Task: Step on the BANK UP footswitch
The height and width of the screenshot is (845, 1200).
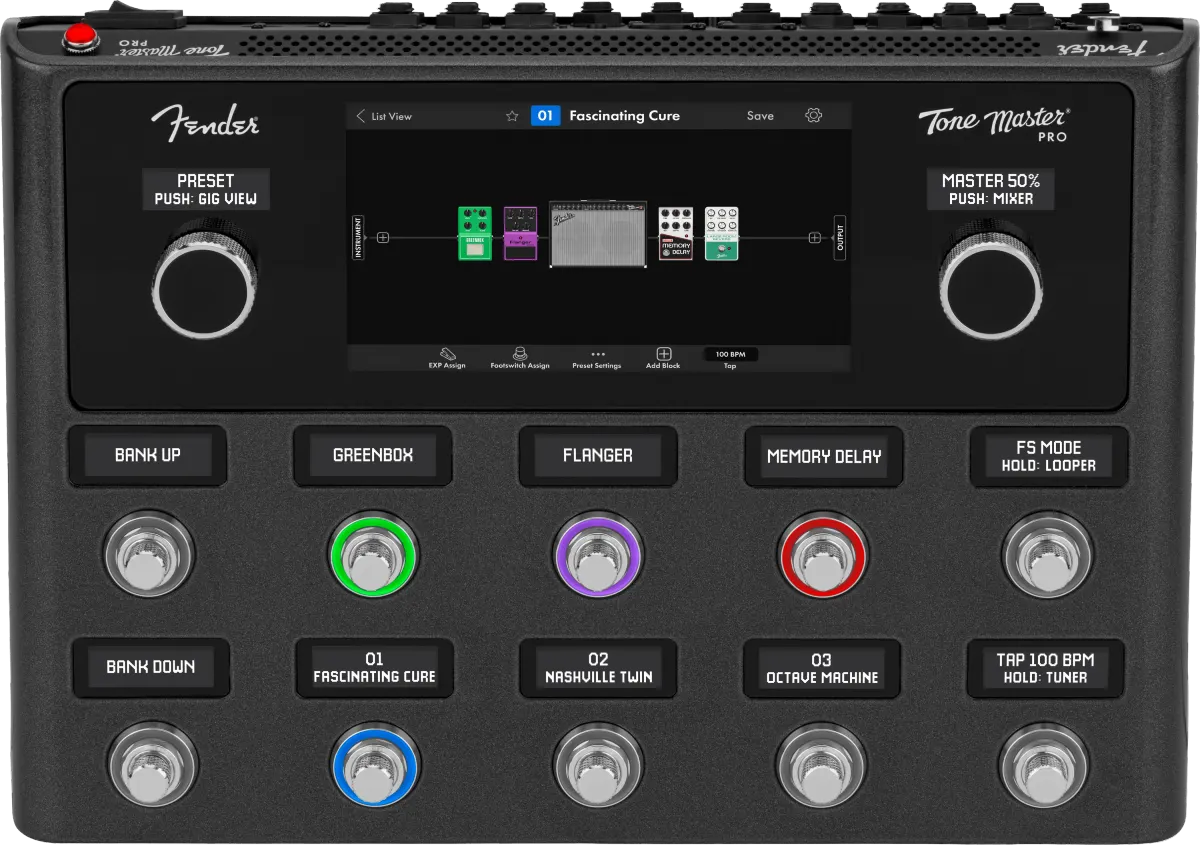Action: [148, 555]
